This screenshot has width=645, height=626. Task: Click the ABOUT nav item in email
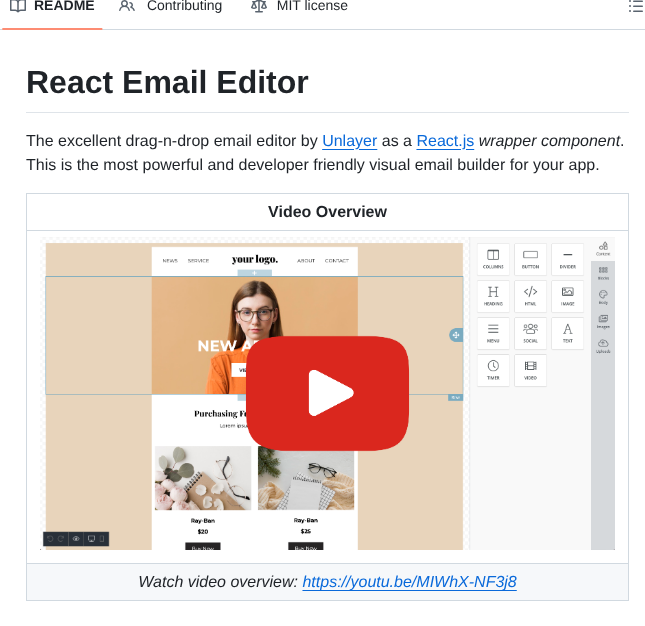pos(306,261)
